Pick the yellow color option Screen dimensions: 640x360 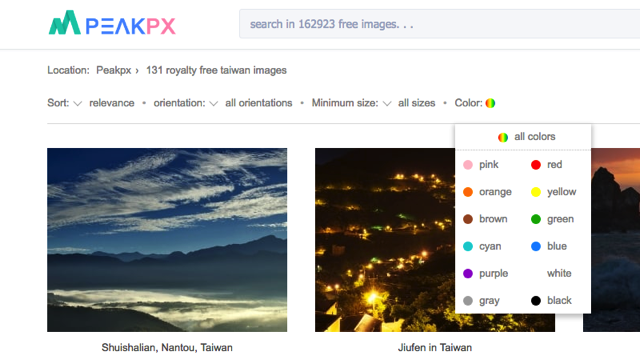(554, 192)
